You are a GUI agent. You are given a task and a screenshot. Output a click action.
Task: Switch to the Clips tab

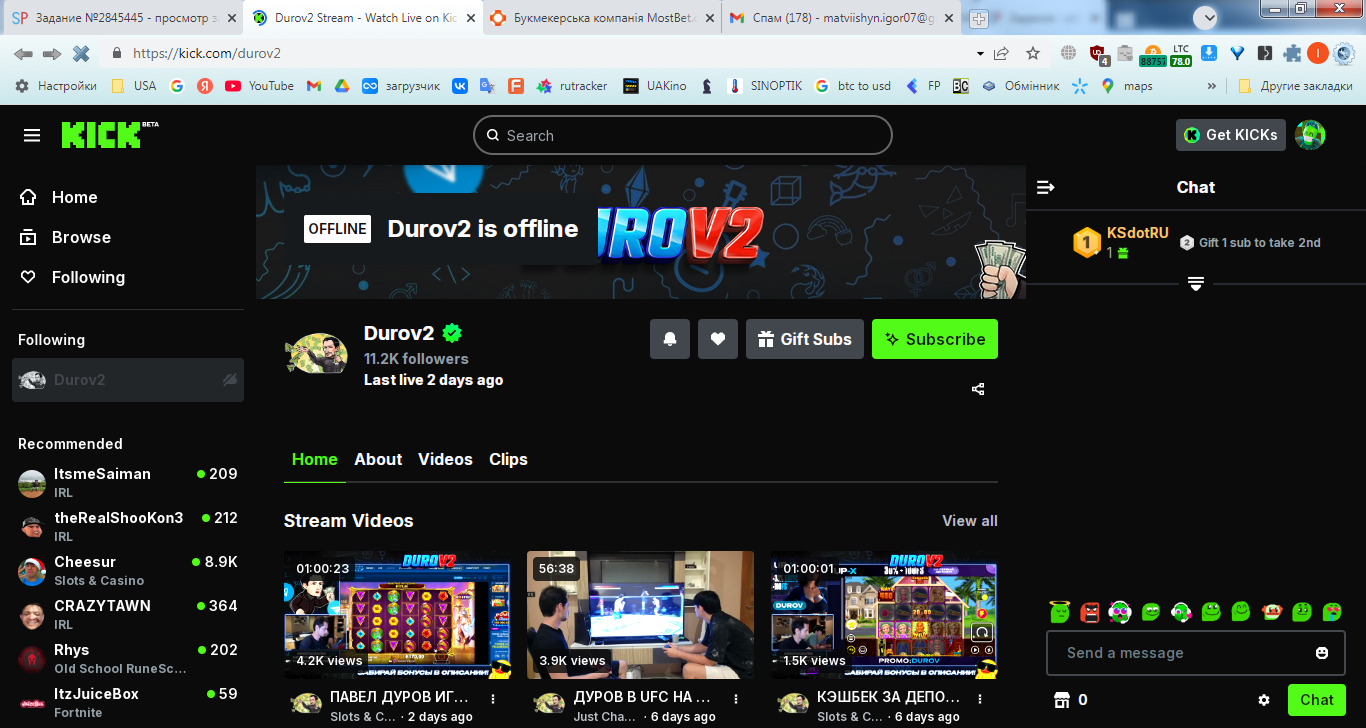(508, 459)
